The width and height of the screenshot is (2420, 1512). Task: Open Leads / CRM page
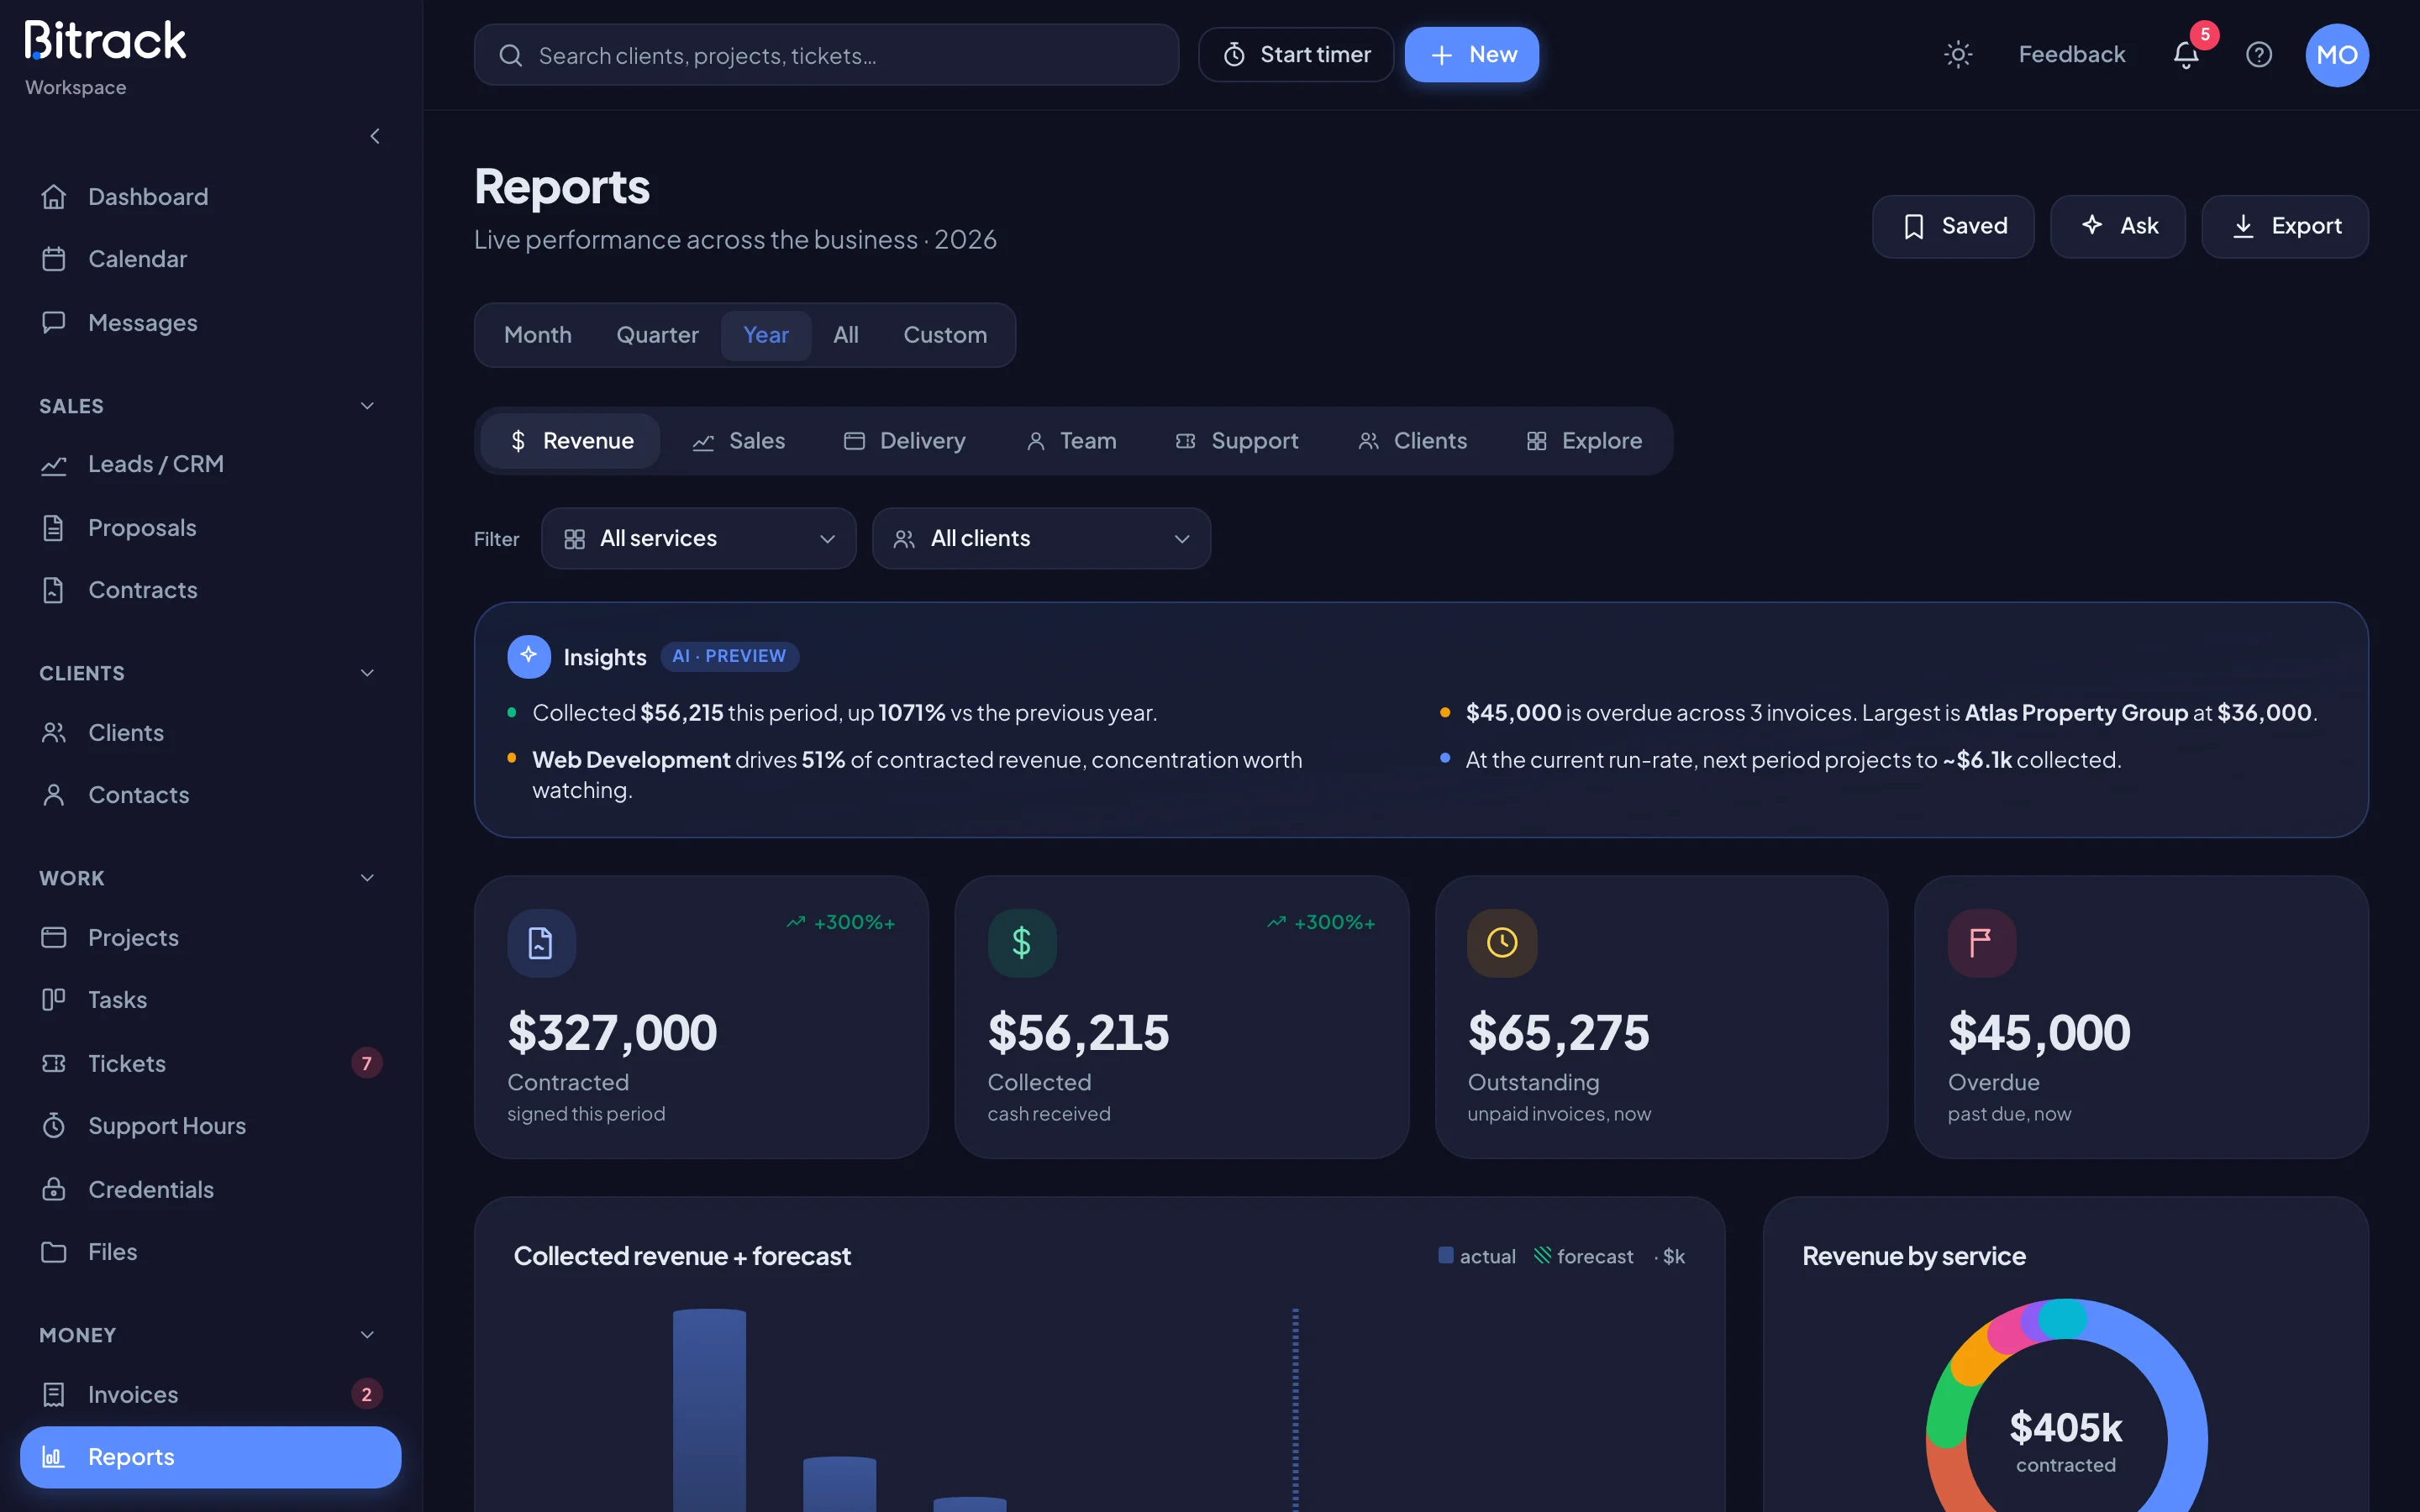click(210, 464)
